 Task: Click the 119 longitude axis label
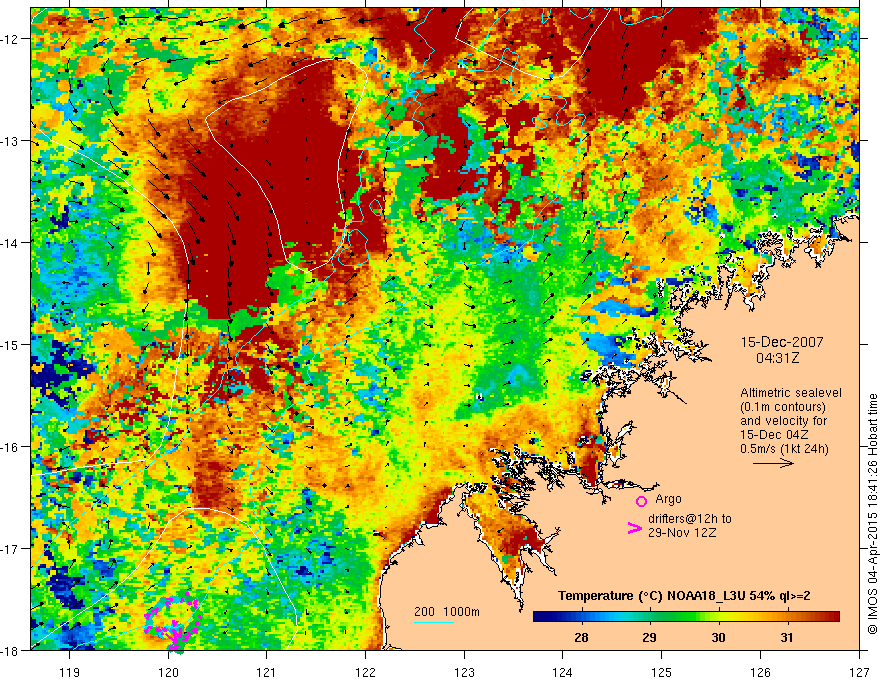(x=69, y=672)
